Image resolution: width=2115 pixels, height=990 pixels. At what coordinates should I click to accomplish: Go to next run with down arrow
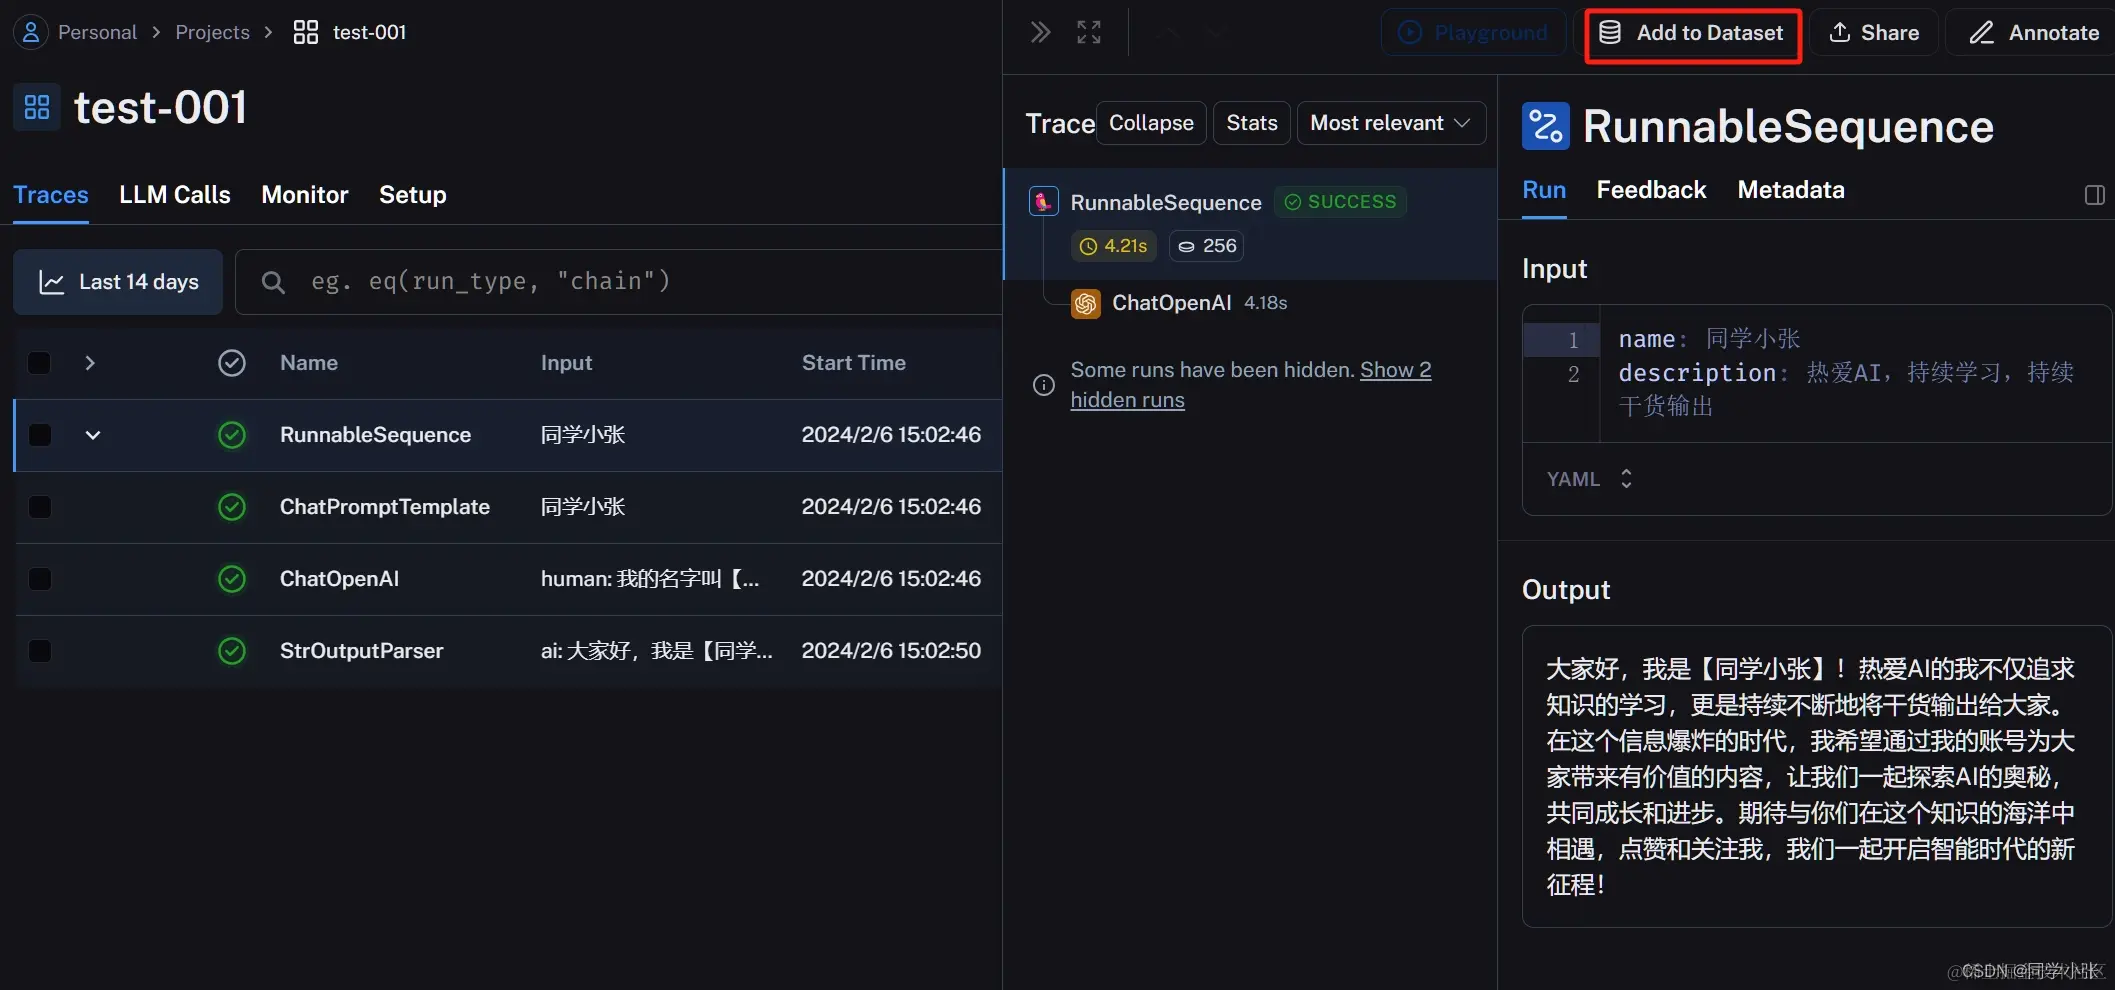click(x=1214, y=33)
